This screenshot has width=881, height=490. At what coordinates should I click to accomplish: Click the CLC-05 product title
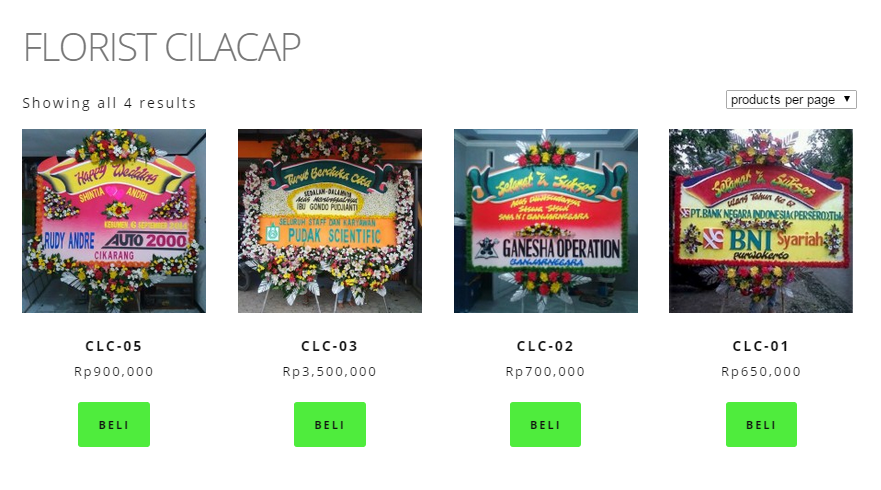(114, 347)
